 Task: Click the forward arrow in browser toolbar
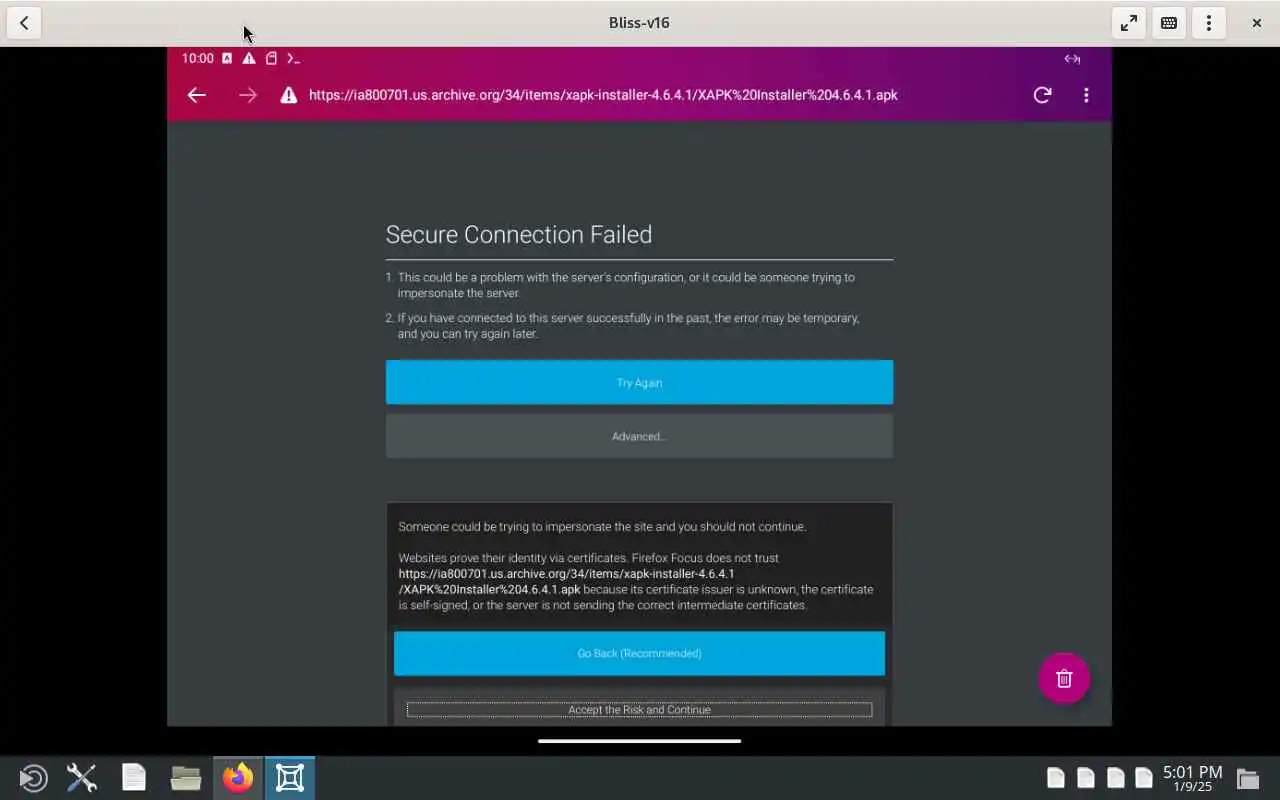coord(247,95)
